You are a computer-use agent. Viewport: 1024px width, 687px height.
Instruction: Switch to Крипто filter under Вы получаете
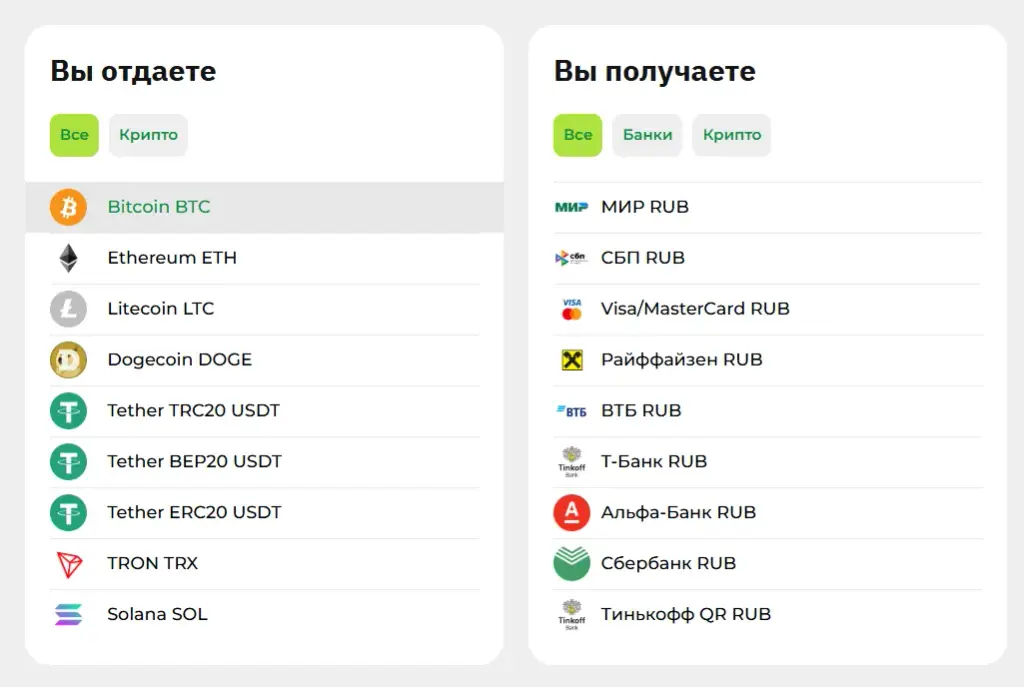(x=732, y=135)
